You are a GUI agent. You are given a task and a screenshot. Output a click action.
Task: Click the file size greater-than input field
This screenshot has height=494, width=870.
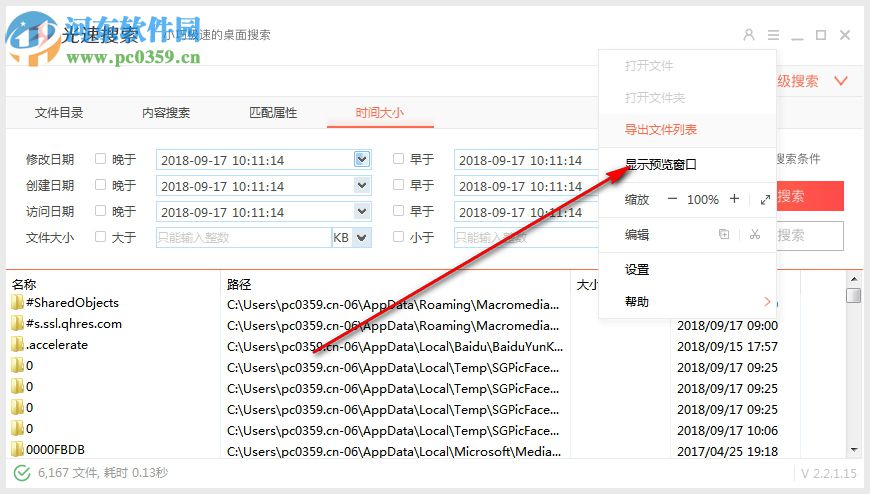[x=244, y=238]
